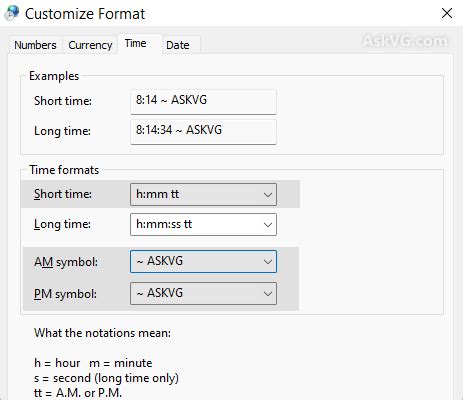Click the 'Examples' group heading

coord(54,76)
